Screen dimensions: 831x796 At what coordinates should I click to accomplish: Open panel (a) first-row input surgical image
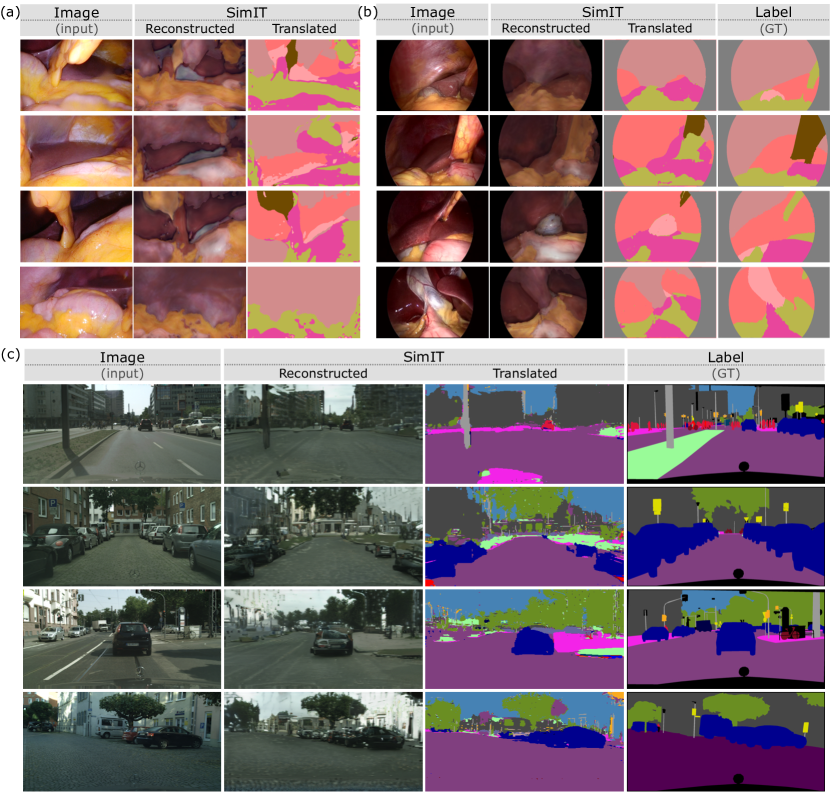pyautogui.click(x=76, y=75)
